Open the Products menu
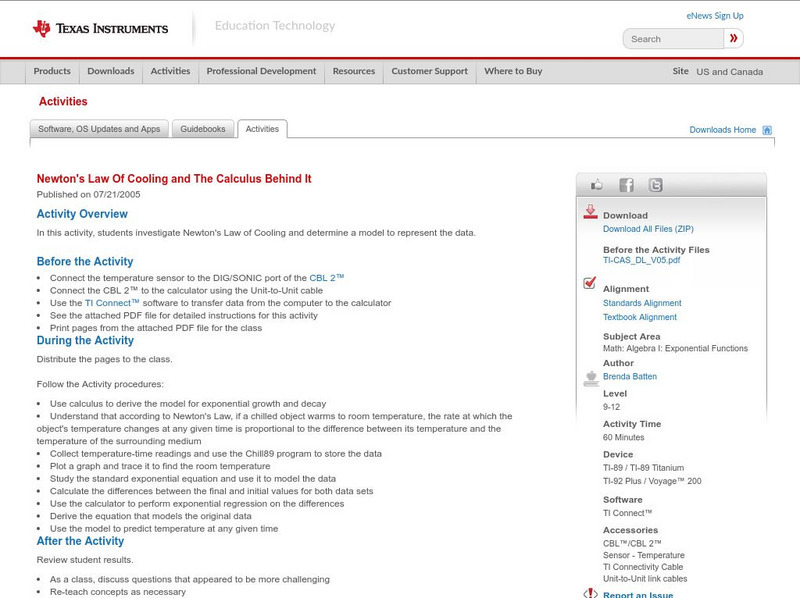The width and height of the screenshot is (800, 598). pyautogui.click(x=52, y=71)
